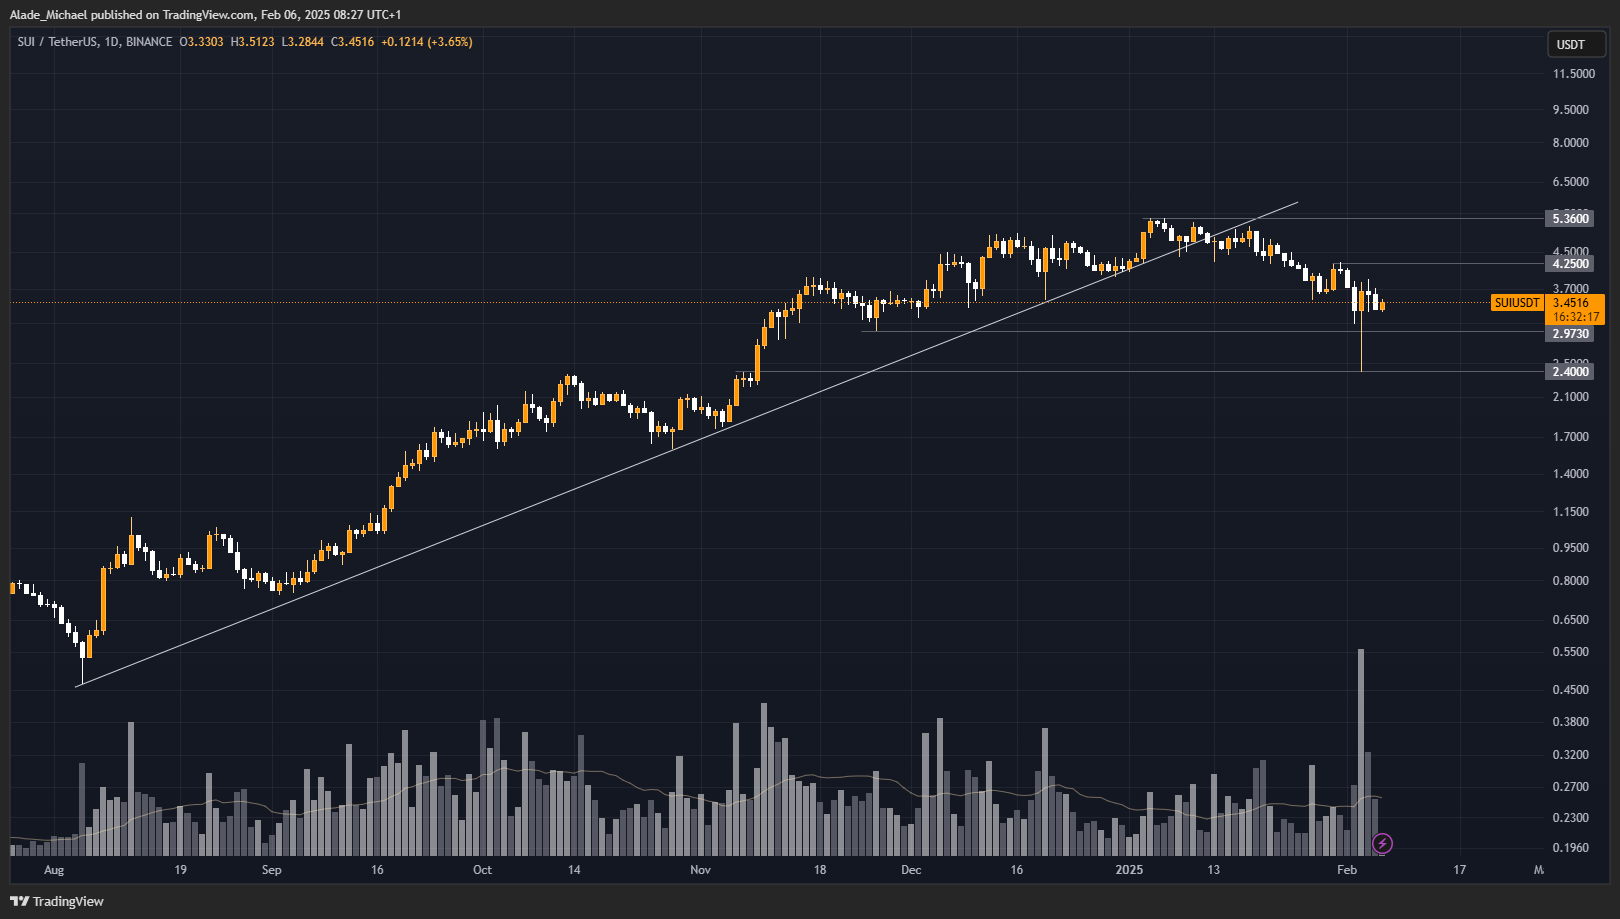Select the 2.4000 horizontal line price label
The image size is (1620, 919).
(x=1570, y=372)
